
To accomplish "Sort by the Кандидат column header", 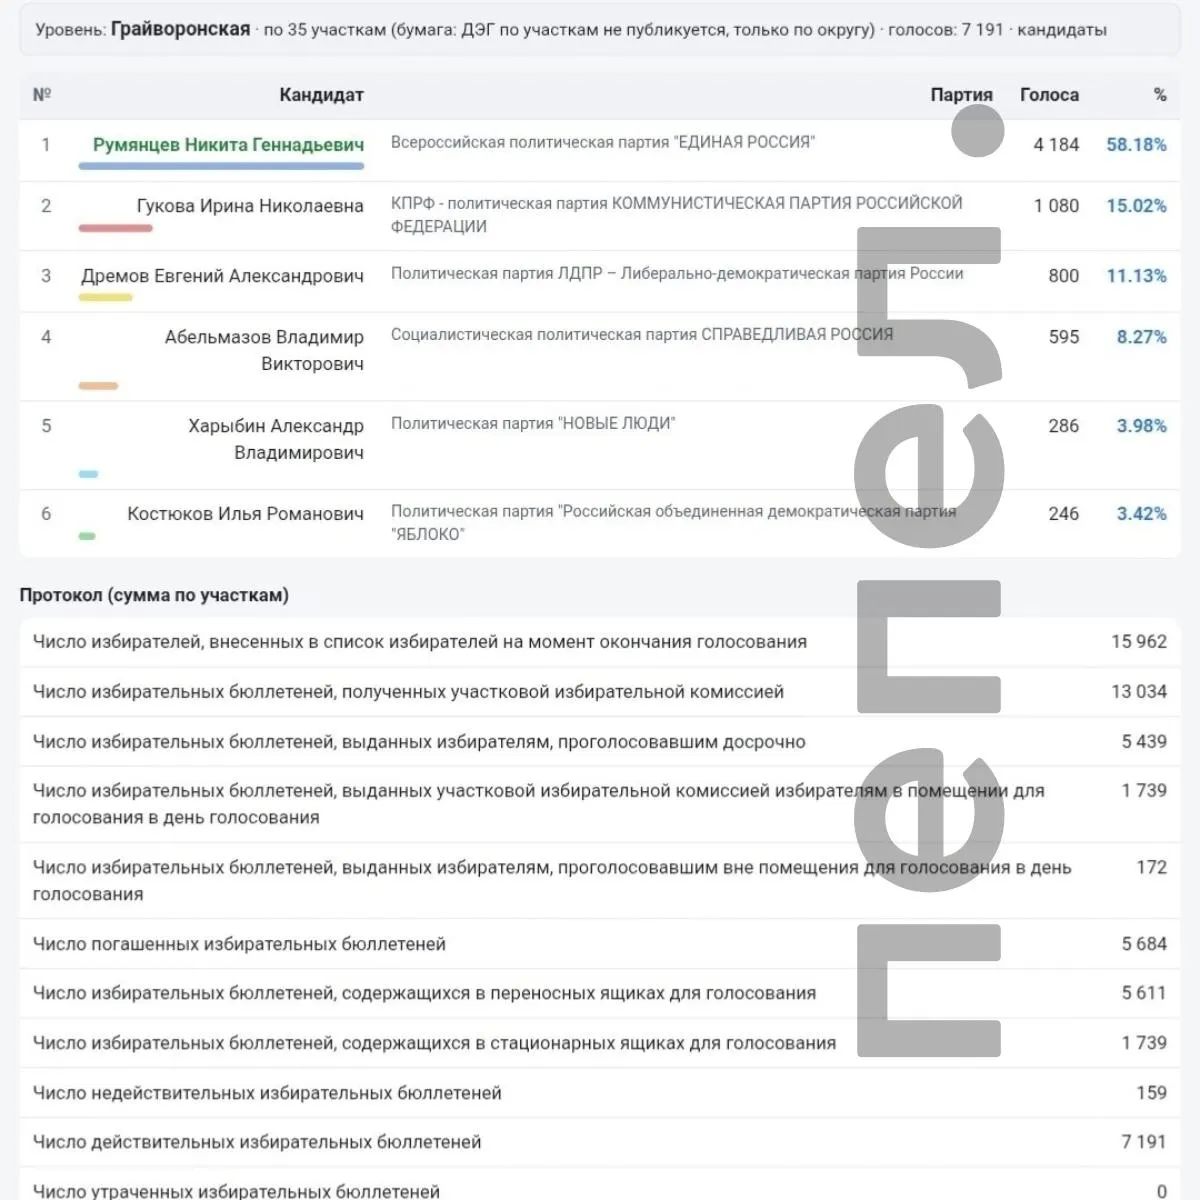I will [x=321, y=95].
